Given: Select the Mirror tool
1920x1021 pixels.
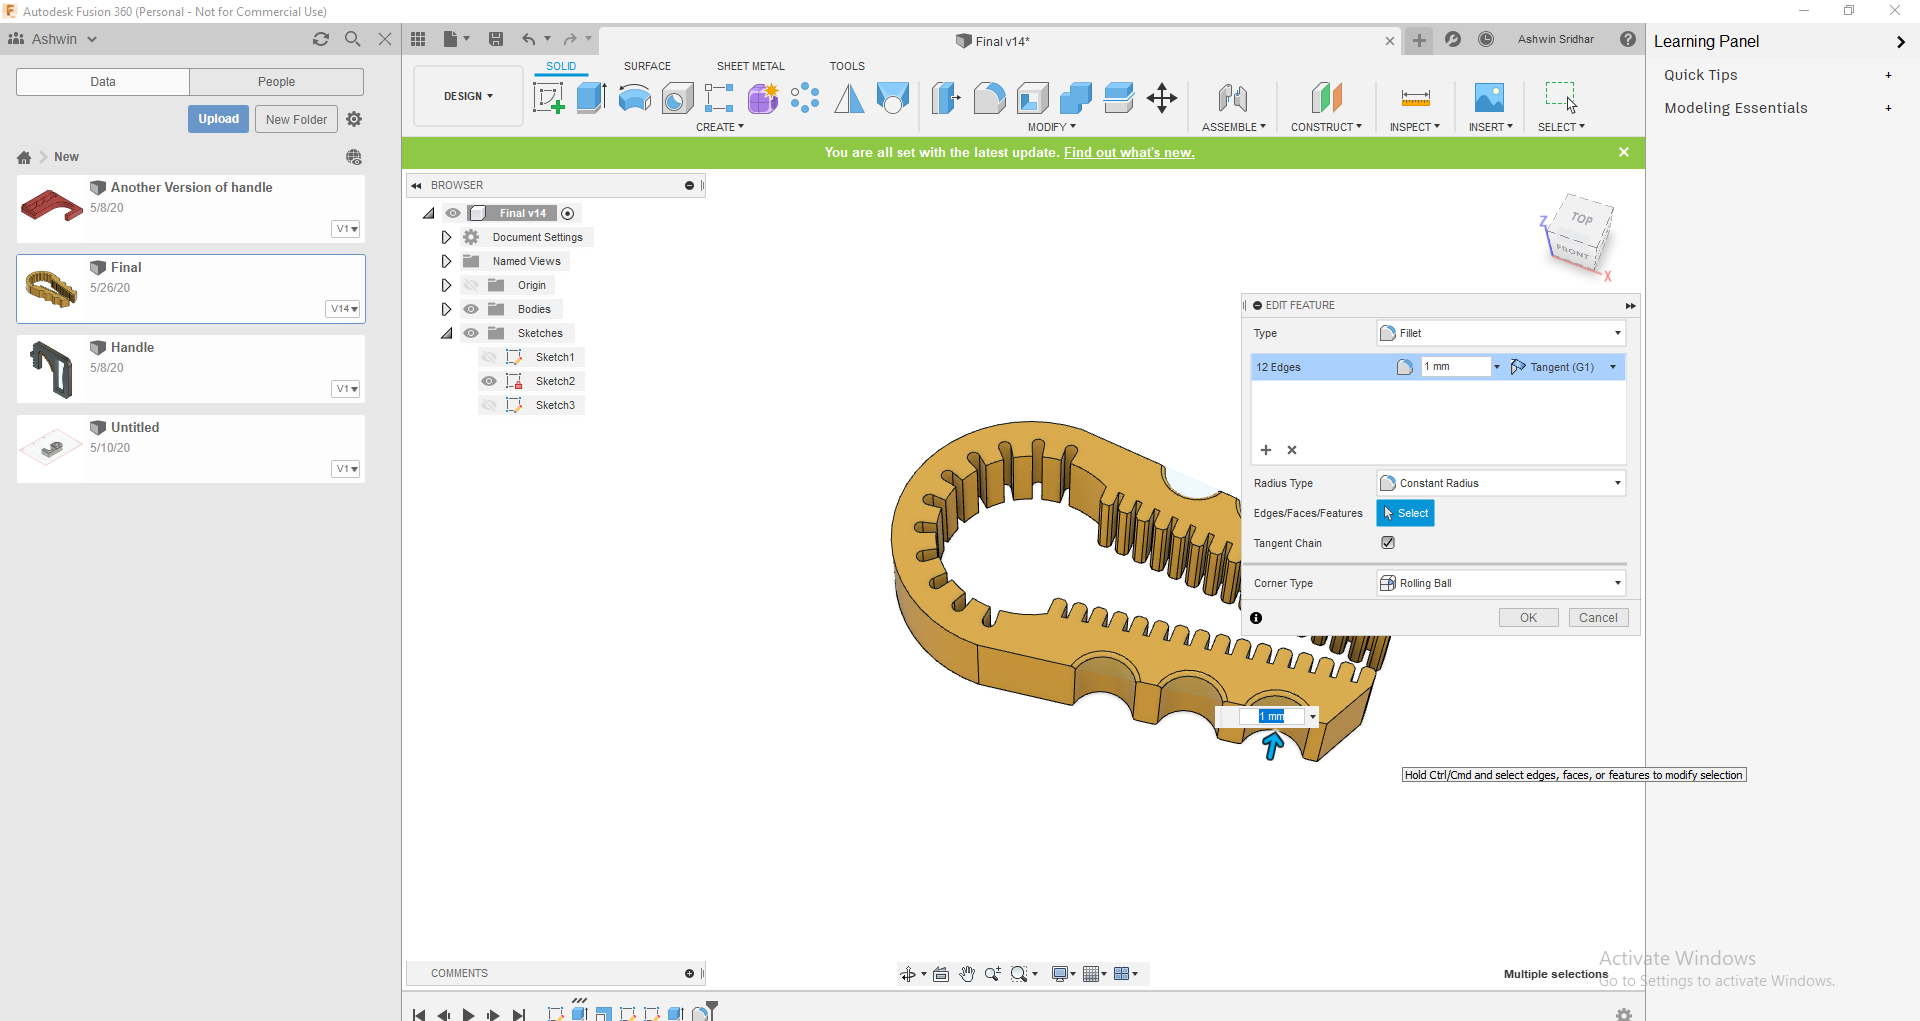Looking at the screenshot, I should (x=849, y=98).
